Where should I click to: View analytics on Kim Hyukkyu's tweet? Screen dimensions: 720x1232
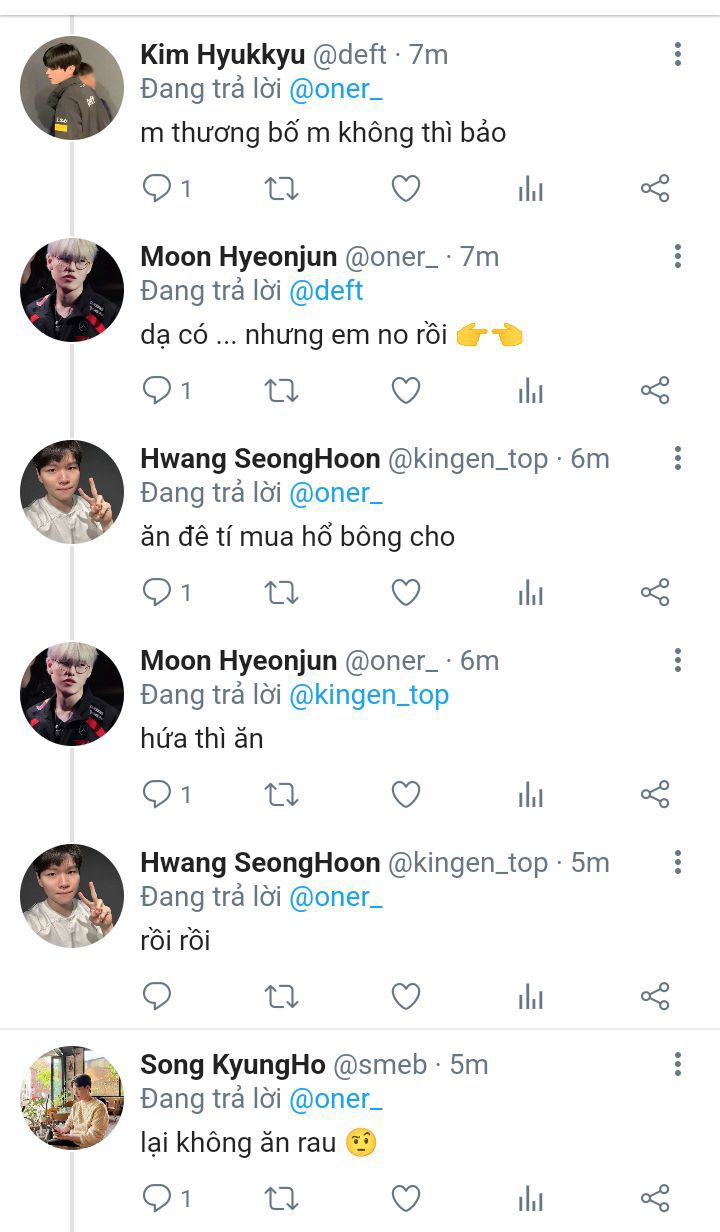point(530,188)
